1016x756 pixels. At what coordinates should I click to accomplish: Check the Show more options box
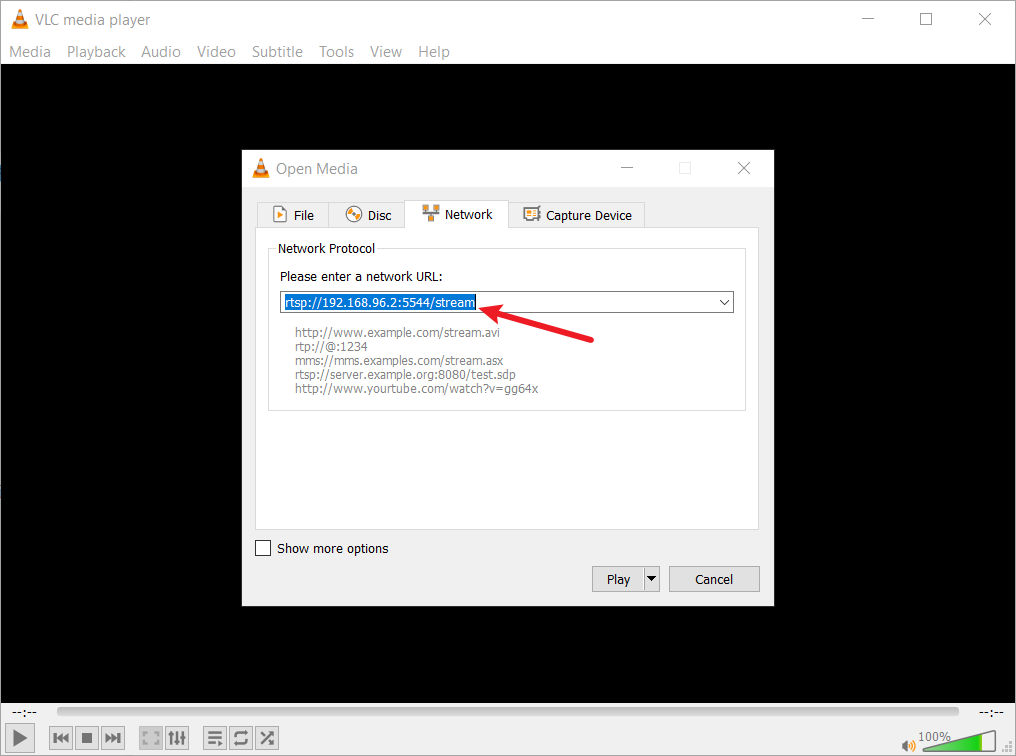coord(264,548)
